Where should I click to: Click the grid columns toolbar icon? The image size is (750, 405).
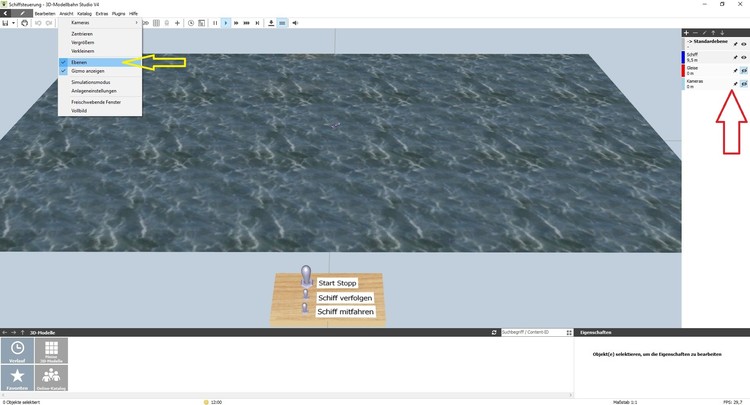156,23
